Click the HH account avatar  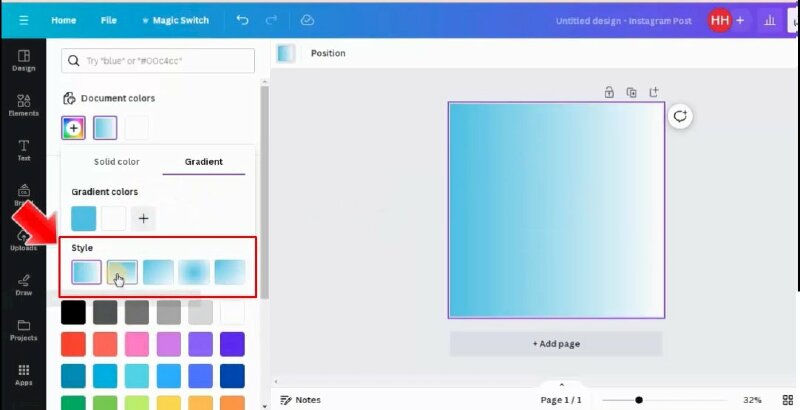coord(719,20)
